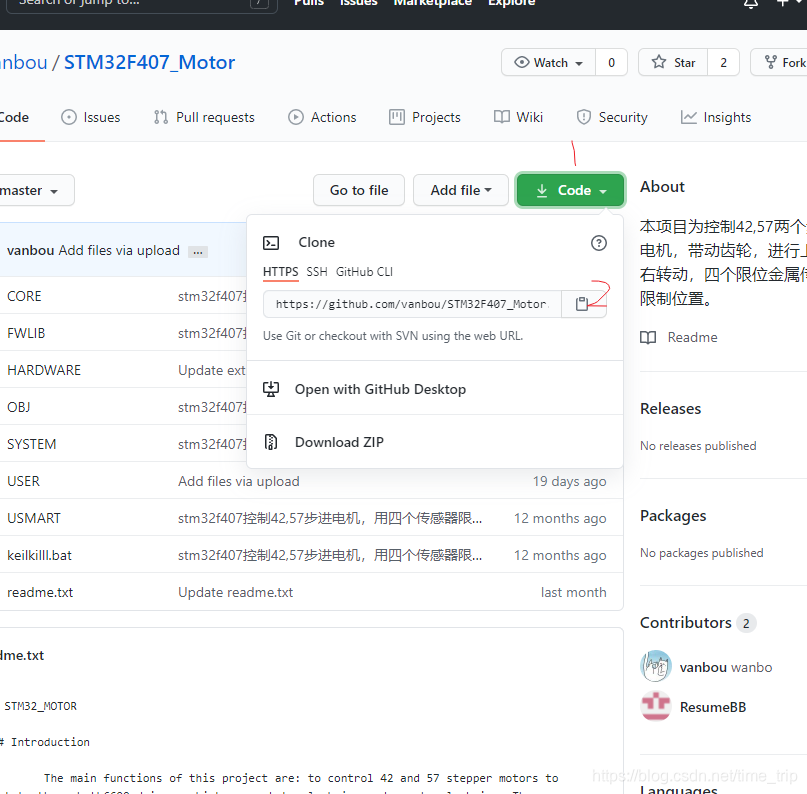Click Marketplace in the top navigation bar
Screen dimensions: 807x794
432,3
